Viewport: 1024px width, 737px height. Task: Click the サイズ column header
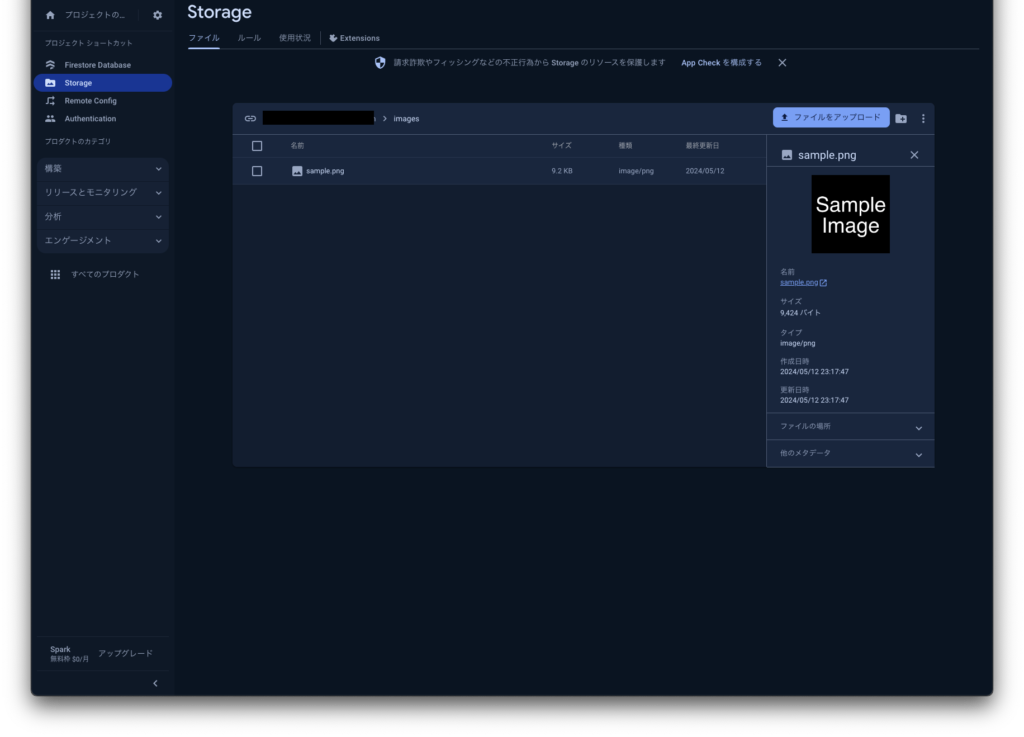point(562,146)
